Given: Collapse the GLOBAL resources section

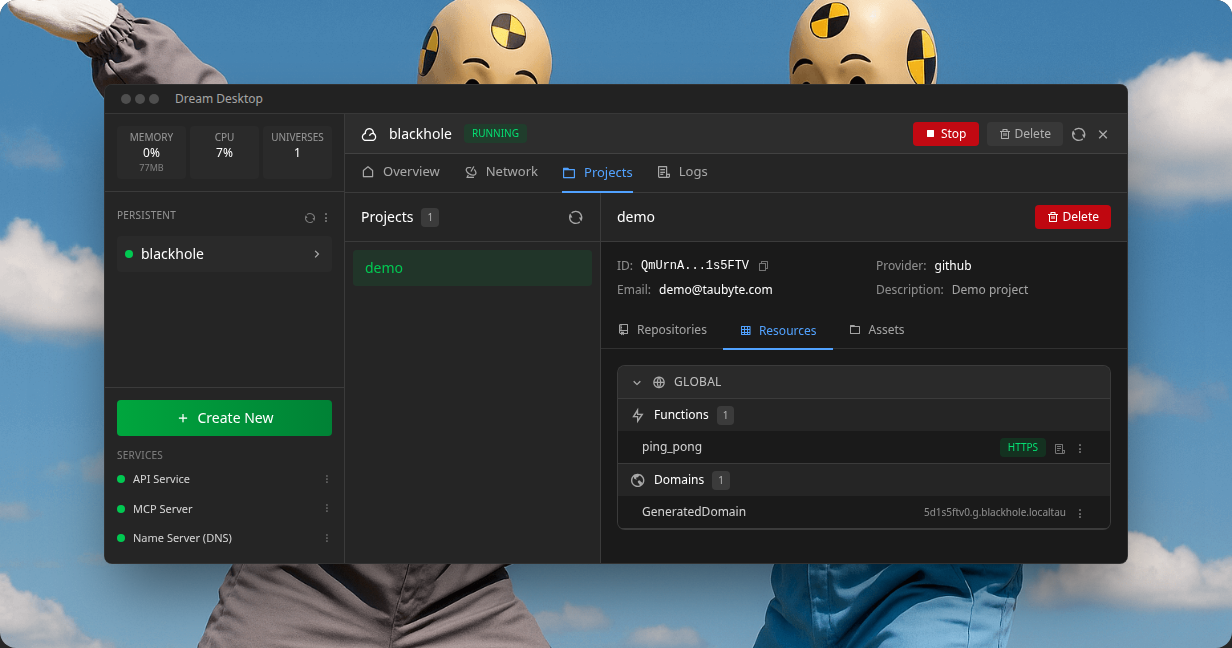Looking at the screenshot, I should point(637,382).
